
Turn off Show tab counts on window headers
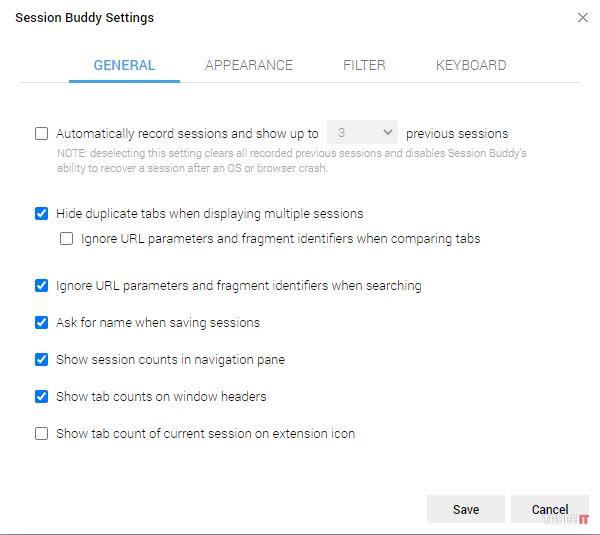(42, 397)
